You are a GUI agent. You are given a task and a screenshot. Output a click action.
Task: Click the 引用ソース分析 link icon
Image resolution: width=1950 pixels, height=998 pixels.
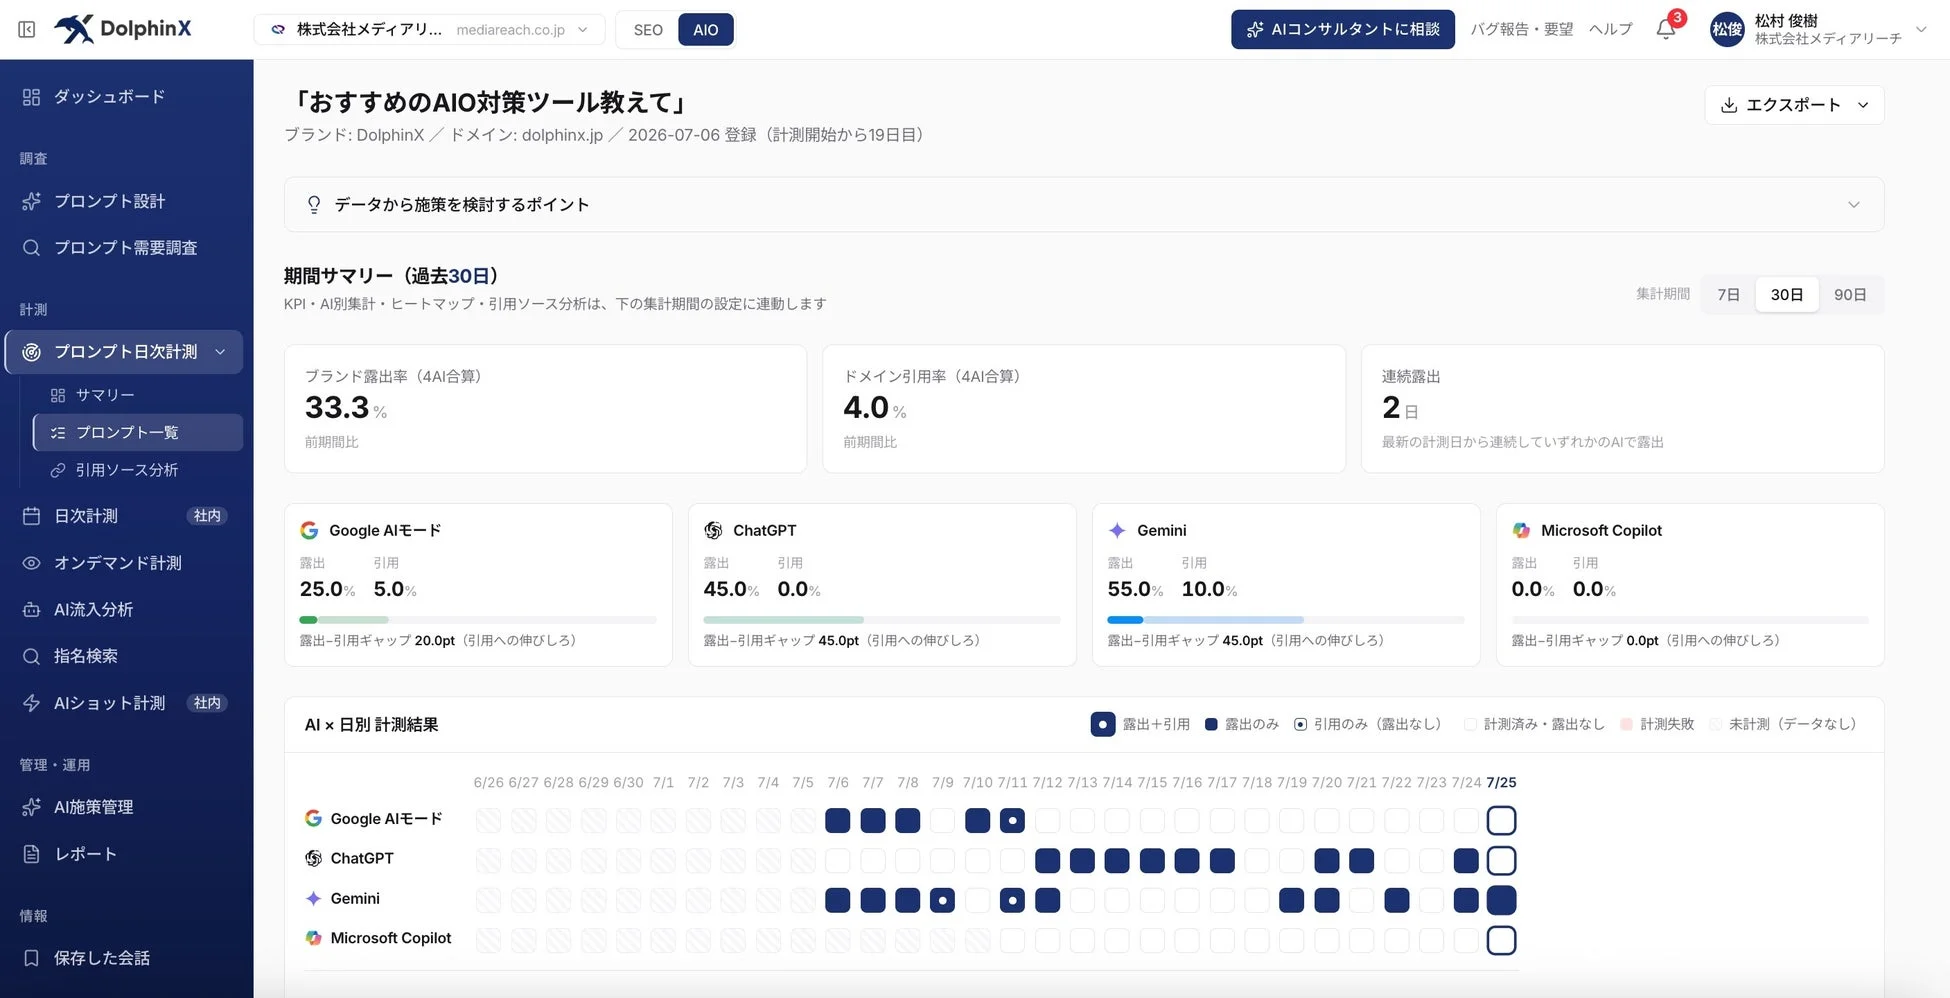(58, 470)
